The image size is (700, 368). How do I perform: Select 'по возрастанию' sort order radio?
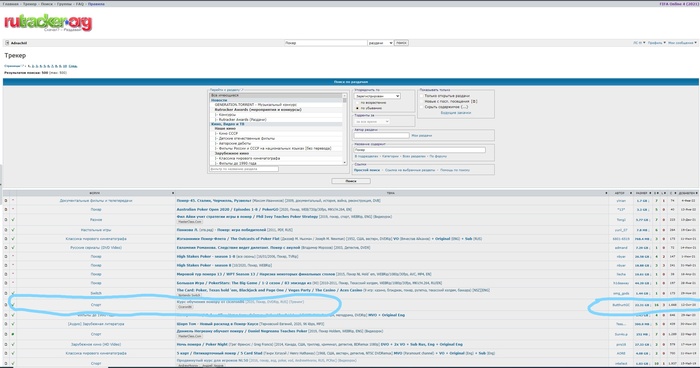tap(357, 103)
